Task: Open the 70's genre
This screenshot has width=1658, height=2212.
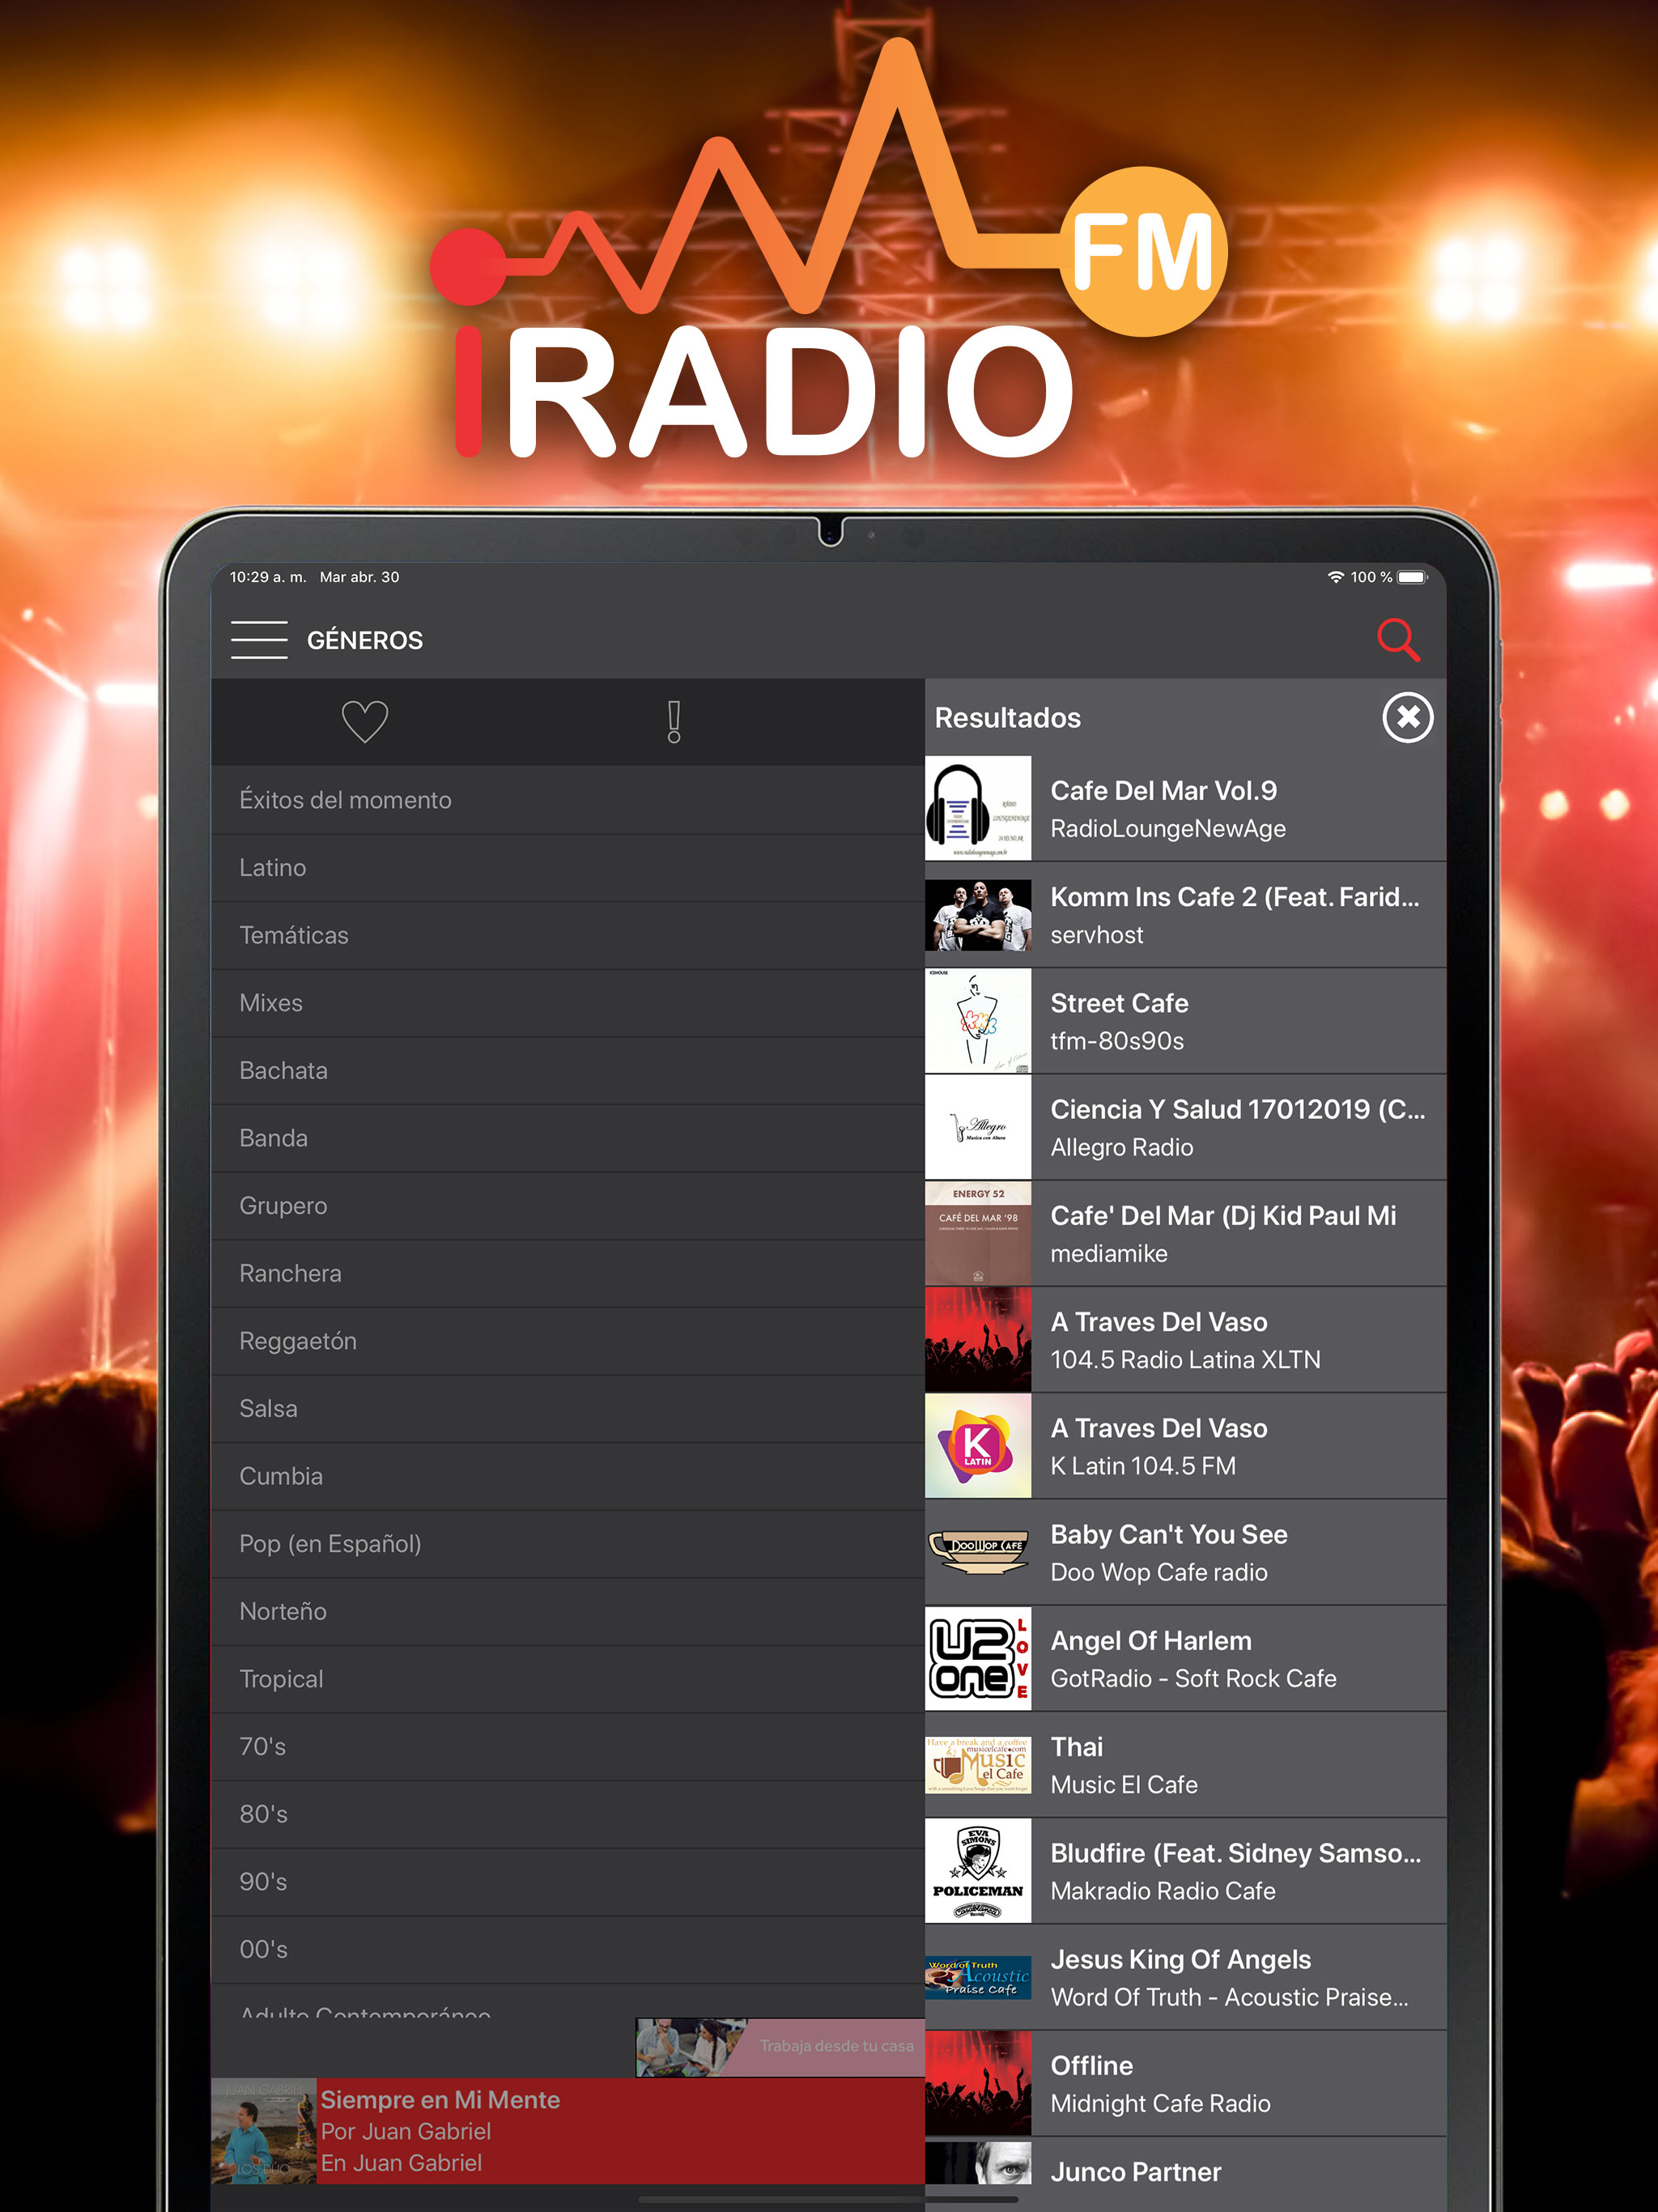Action: click(568, 1747)
